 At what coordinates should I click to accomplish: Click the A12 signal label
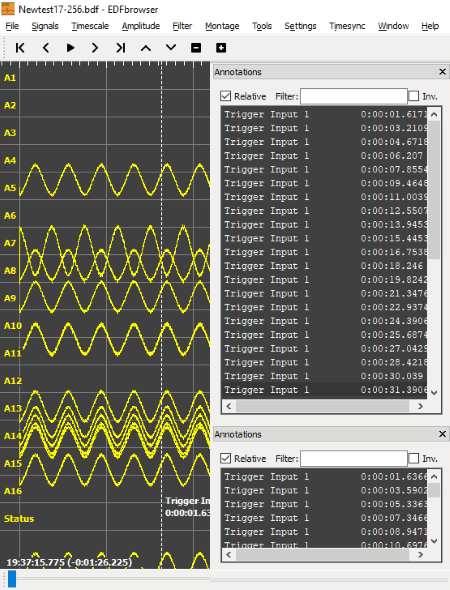(x=13, y=381)
